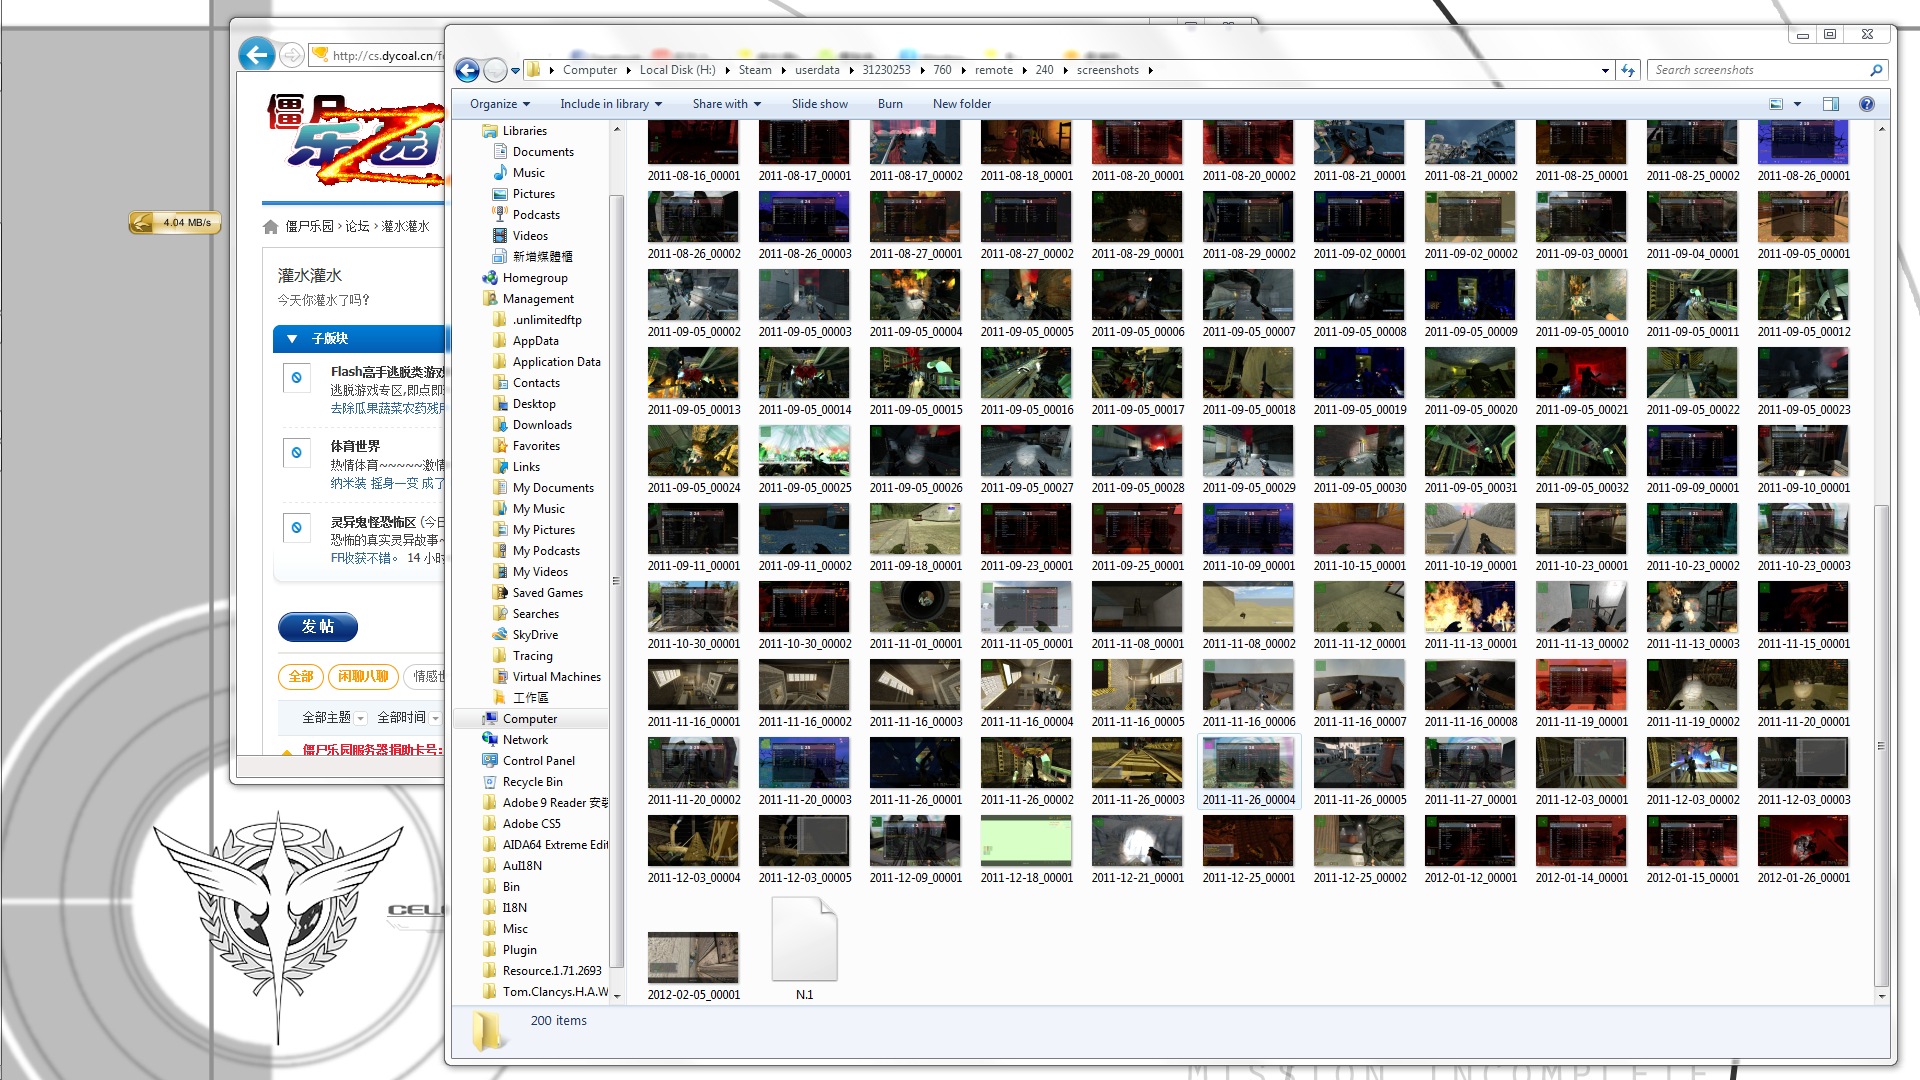This screenshot has height=1080, width=1920.
Task: Open Control Panel from navigation pane
Action: coord(538,761)
